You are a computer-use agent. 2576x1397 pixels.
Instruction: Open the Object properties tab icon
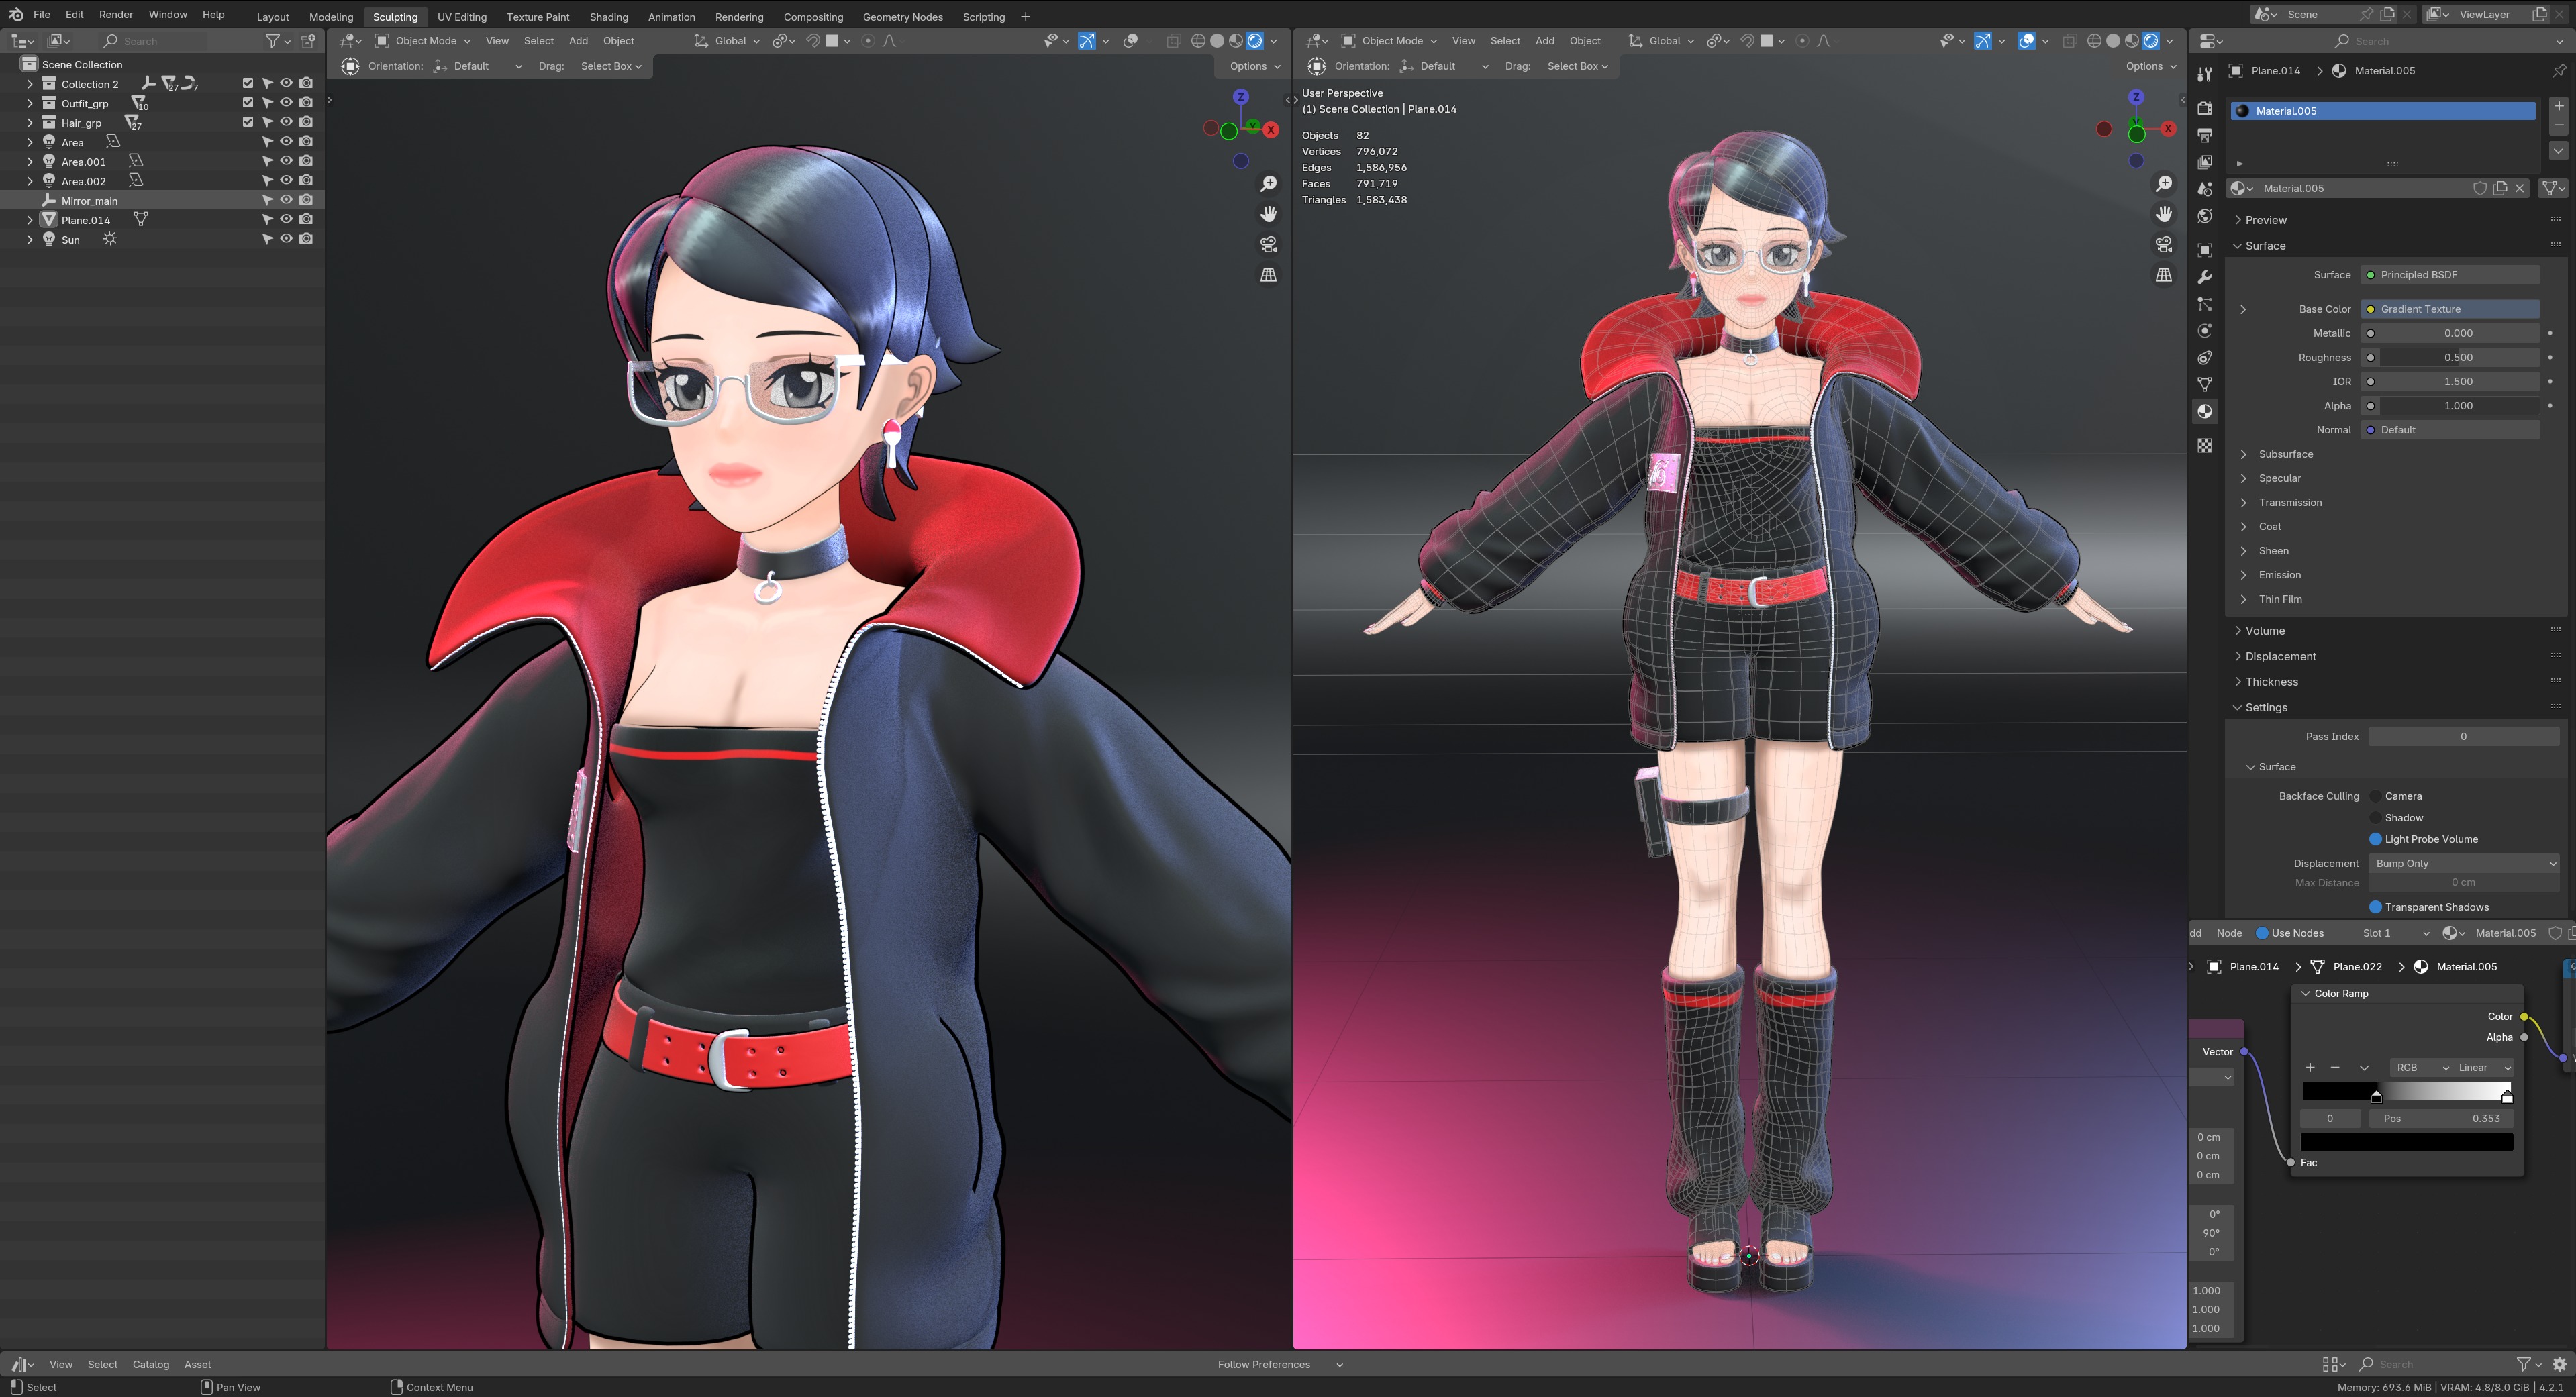tap(2204, 250)
